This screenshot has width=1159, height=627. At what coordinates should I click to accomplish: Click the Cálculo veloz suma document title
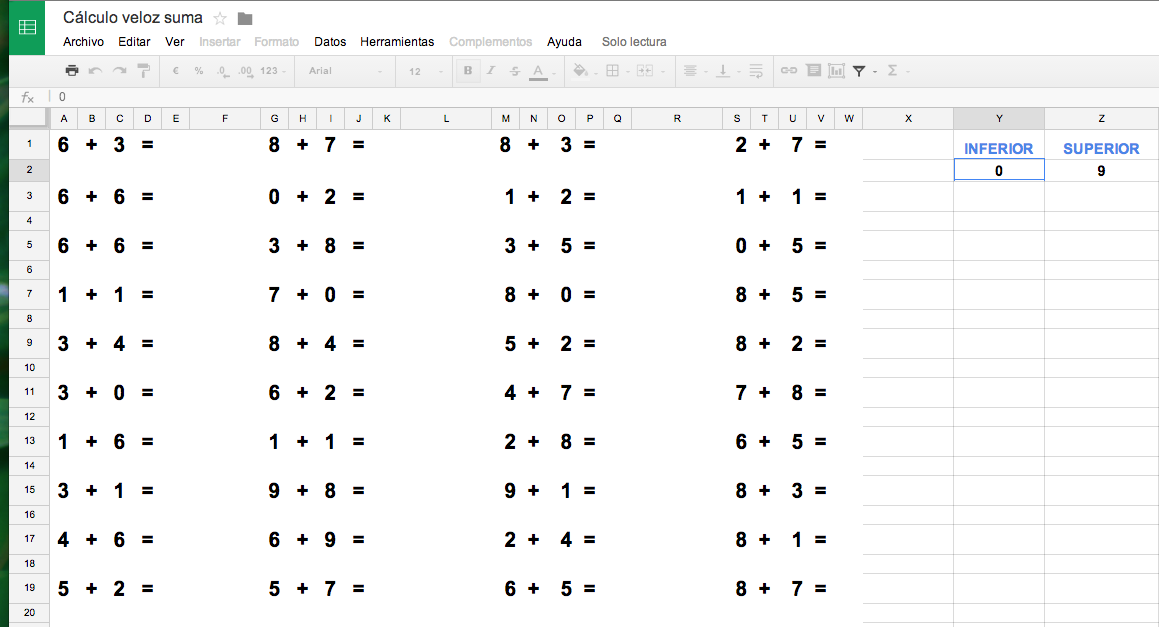coord(132,18)
